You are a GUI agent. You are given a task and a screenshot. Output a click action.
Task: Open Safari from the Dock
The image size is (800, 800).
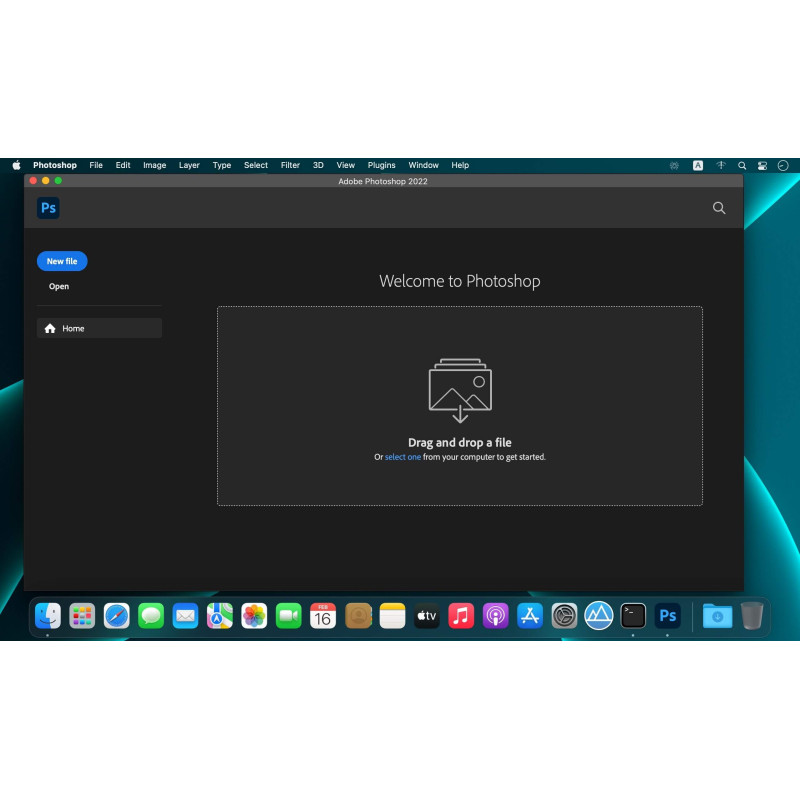point(117,616)
